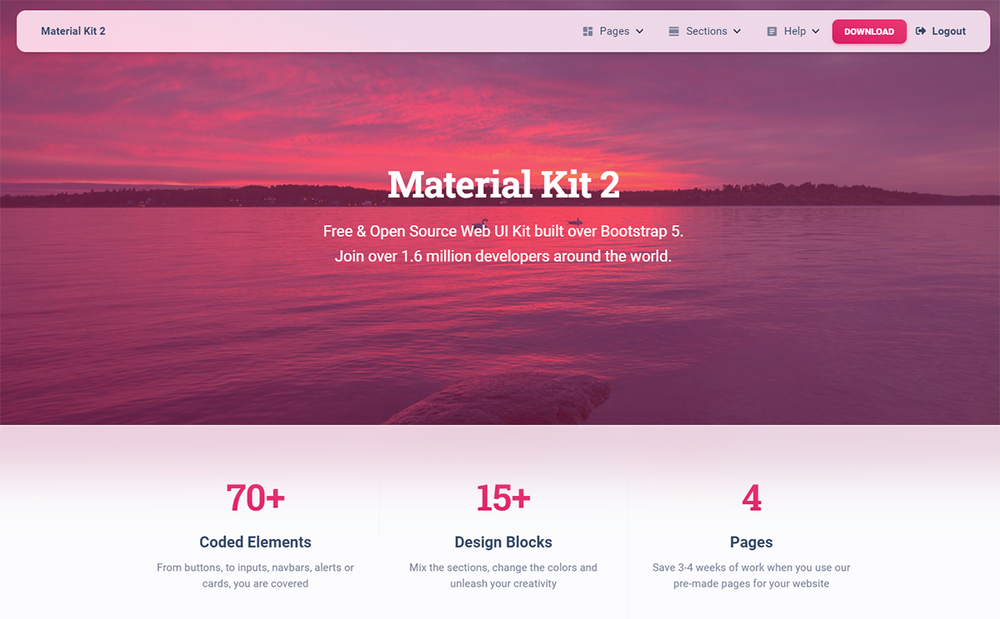Click the Design Blocks heading
This screenshot has height=619, width=1000.
click(x=503, y=542)
